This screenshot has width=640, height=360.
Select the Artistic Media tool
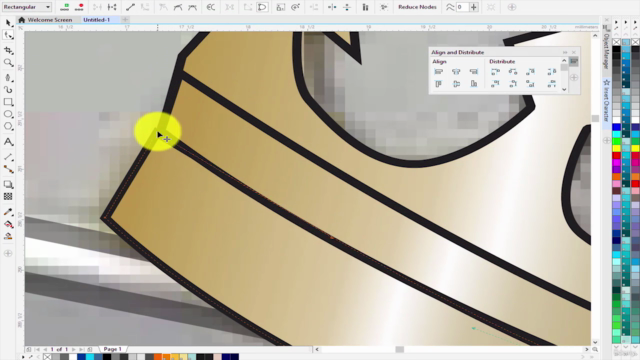click(x=8, y=89)
